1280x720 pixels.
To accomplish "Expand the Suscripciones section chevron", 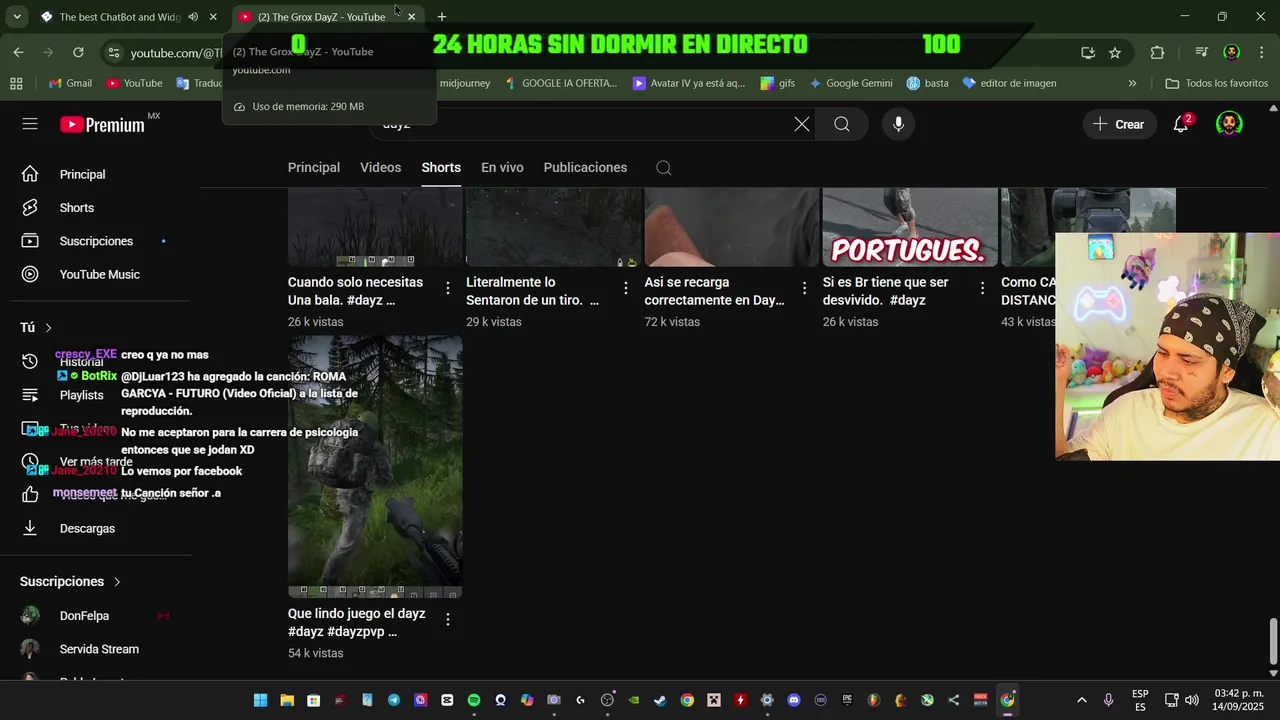I will click(117, 582).
